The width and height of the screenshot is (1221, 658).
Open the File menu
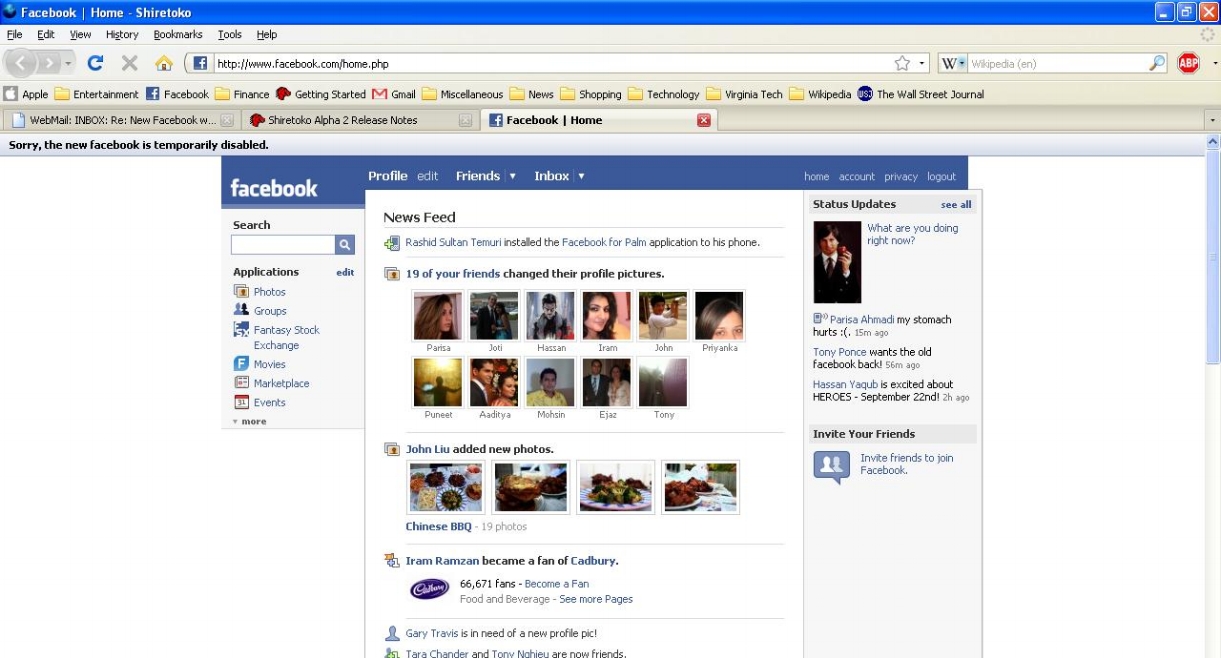[14, 34]
